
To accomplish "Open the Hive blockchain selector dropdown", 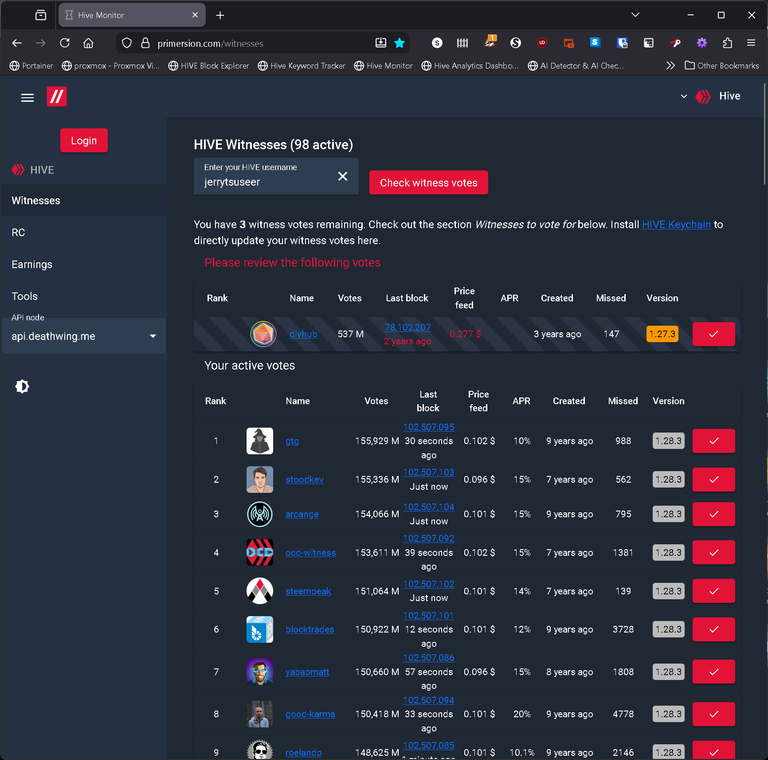I will click(x=711, y=96).
